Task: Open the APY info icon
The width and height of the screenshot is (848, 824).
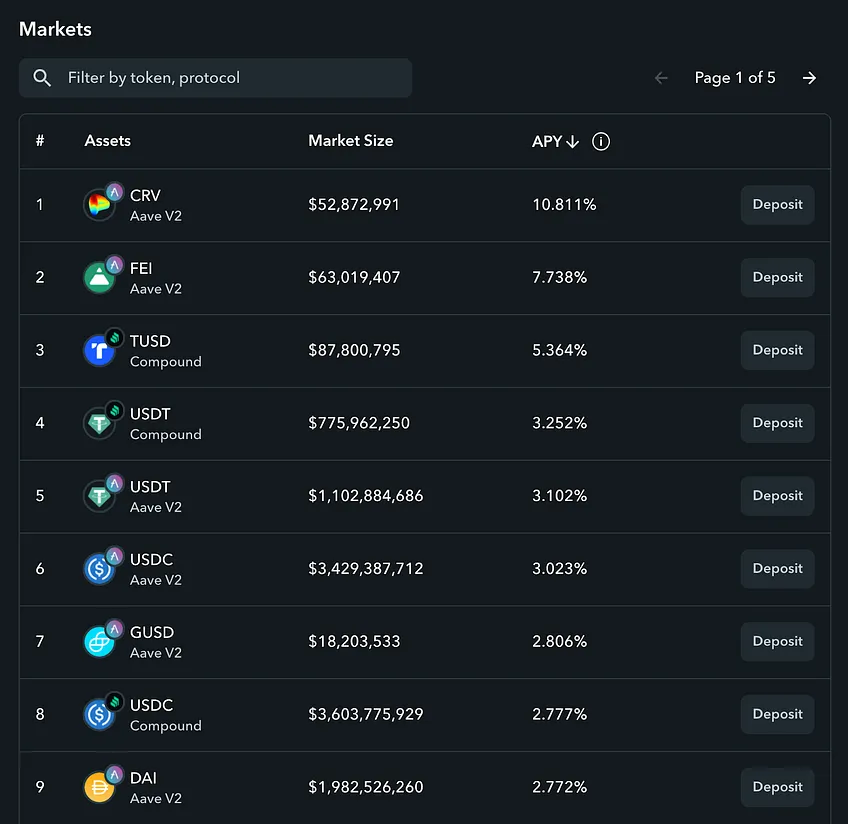Action: pos(600,142)
